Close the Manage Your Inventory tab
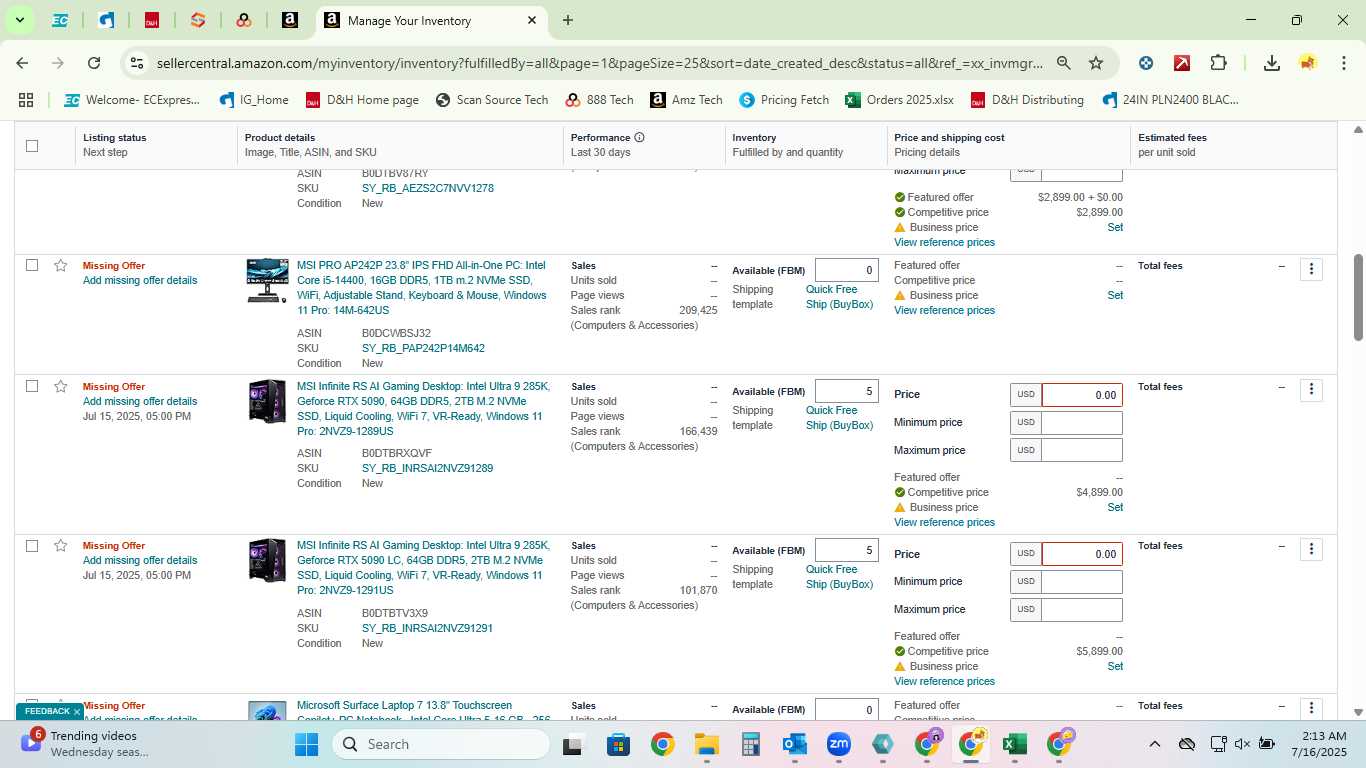The image size is (1366, 768). click(532, 20)
